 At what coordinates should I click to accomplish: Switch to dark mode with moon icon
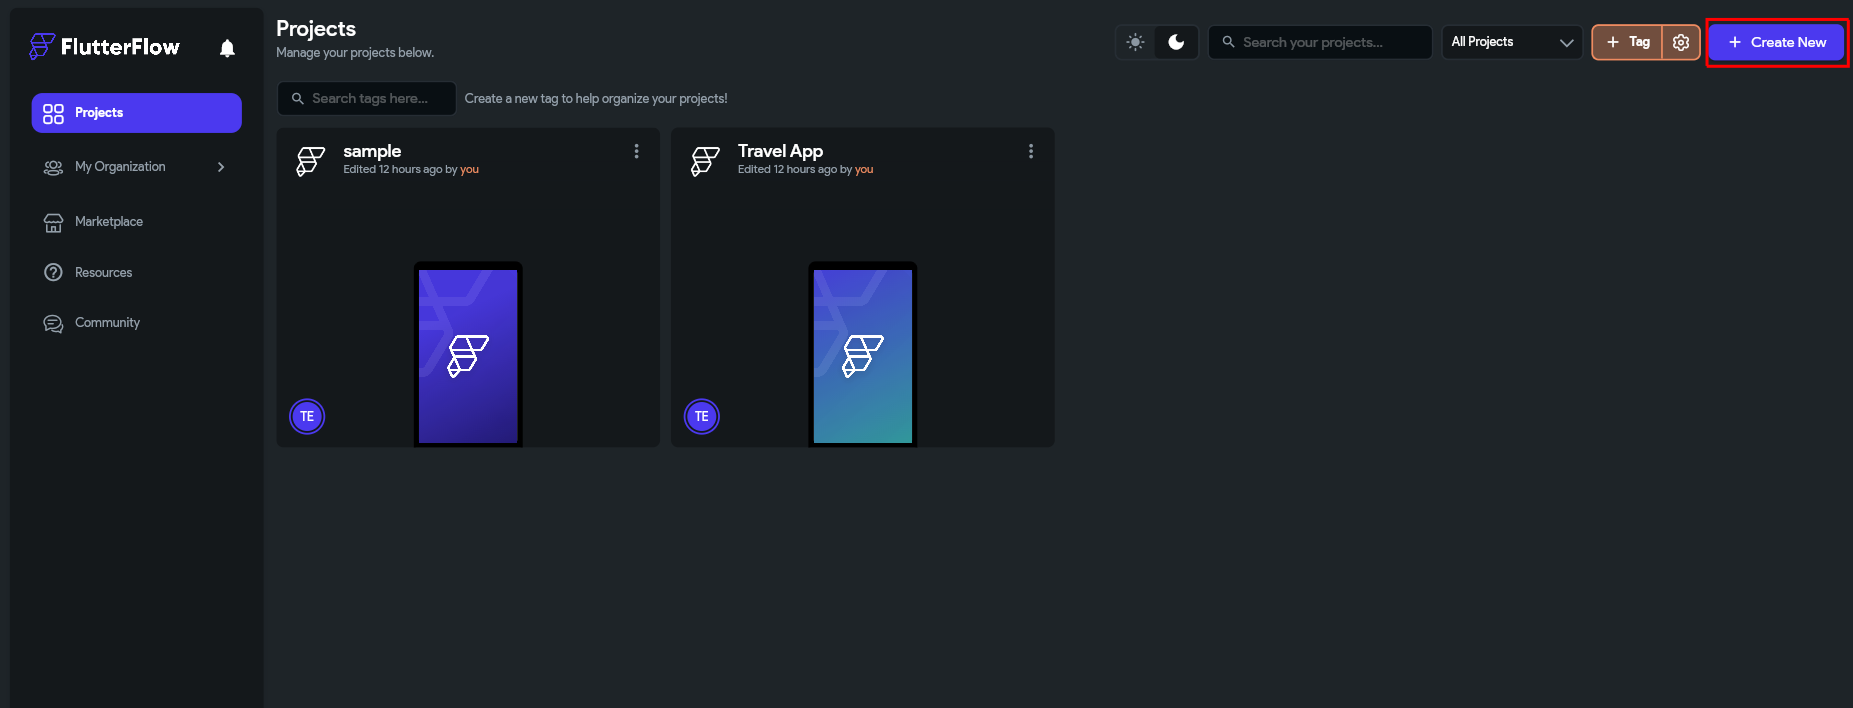coord(1176,42)
